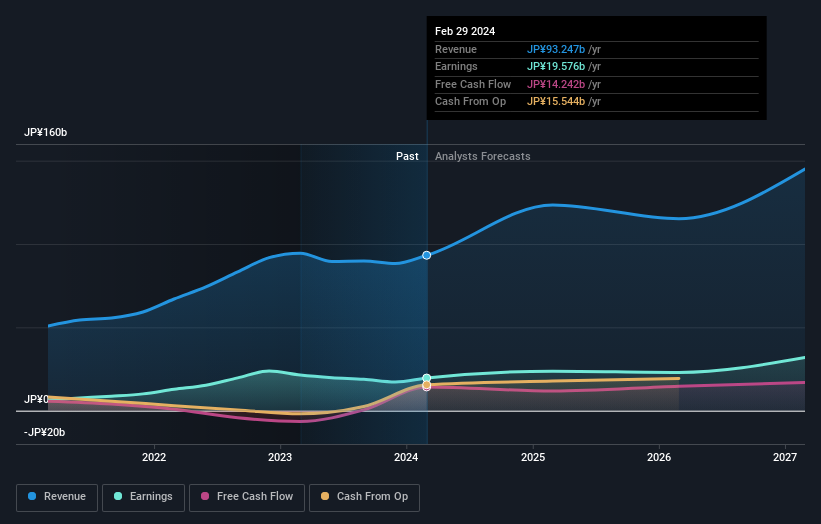Click the -JP¥20b y-axis label
821x524 pixels.
click(45, 432)
